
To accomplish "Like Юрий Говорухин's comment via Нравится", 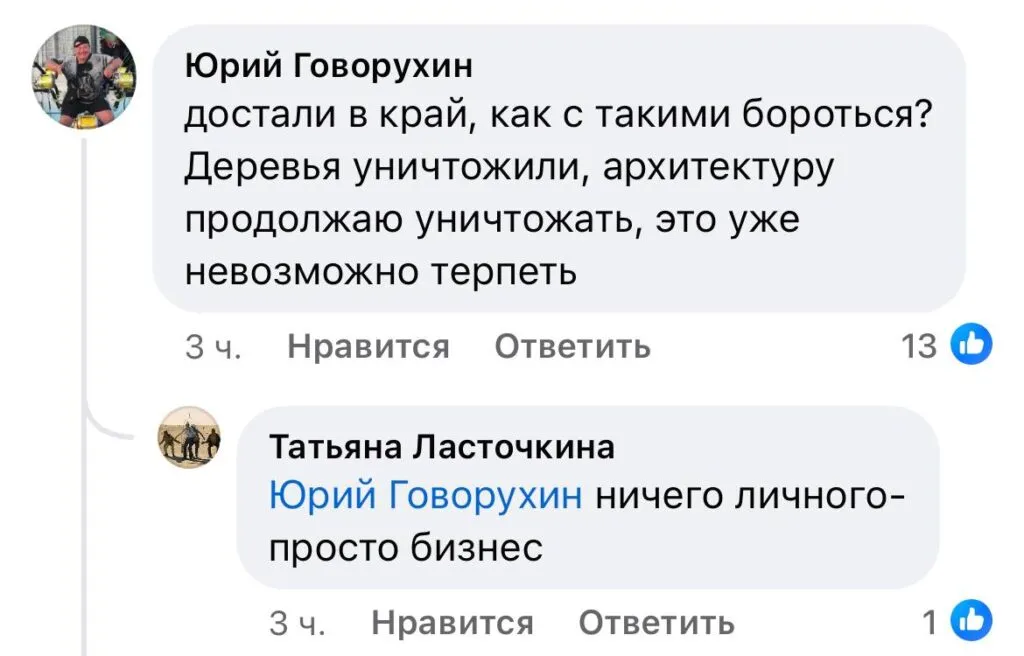I will (x=368, y=347).
